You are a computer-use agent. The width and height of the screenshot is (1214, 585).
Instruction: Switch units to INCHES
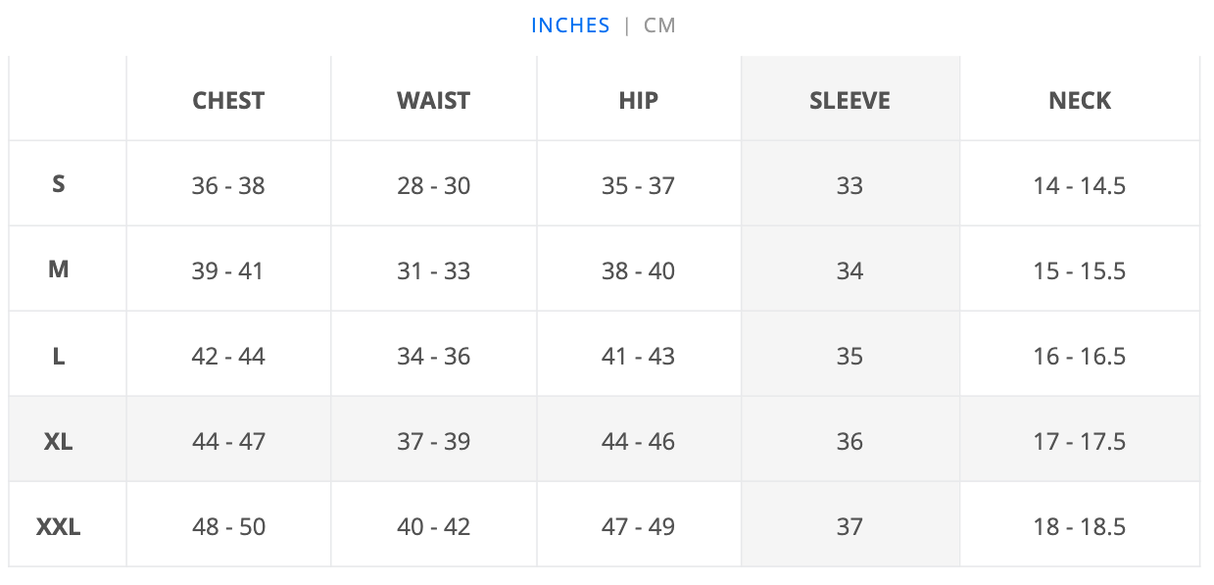(x=570, y=26)
